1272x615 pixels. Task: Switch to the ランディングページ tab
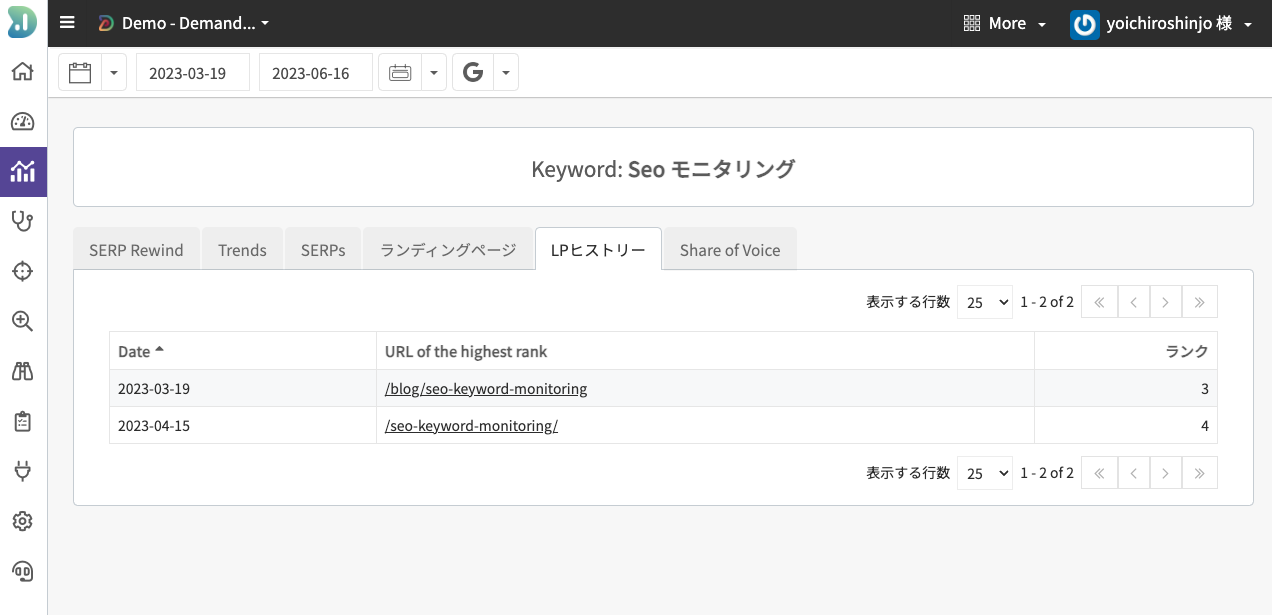448,250
